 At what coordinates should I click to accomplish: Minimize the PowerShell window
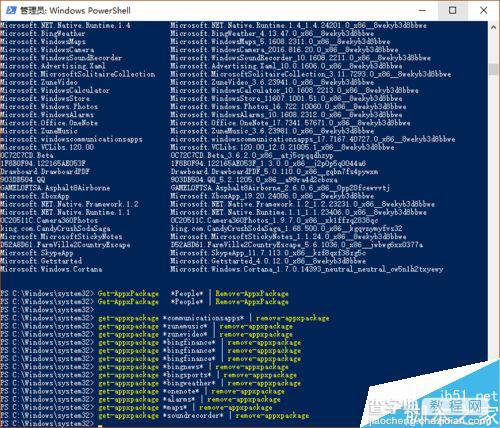[x=422, y=10]
